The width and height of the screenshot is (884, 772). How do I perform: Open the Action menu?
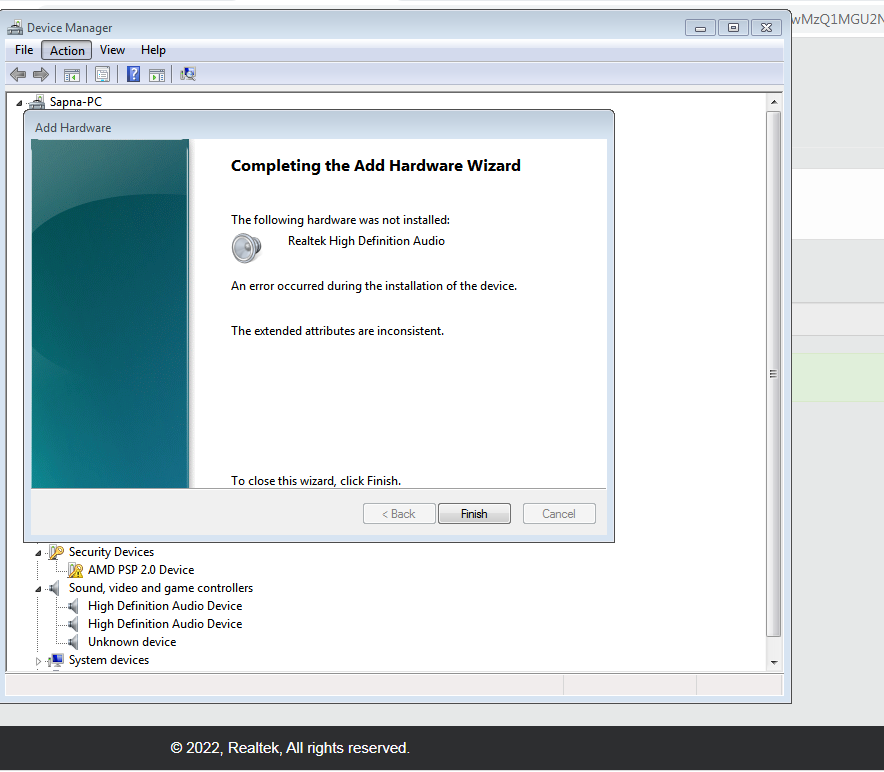[x=66, y=50]
